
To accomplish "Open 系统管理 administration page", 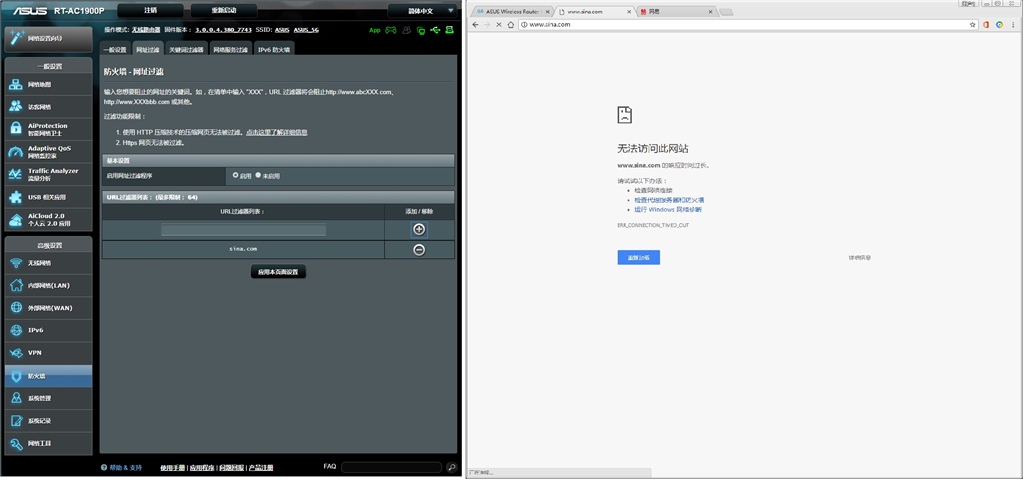I will (x=48, y=398).
